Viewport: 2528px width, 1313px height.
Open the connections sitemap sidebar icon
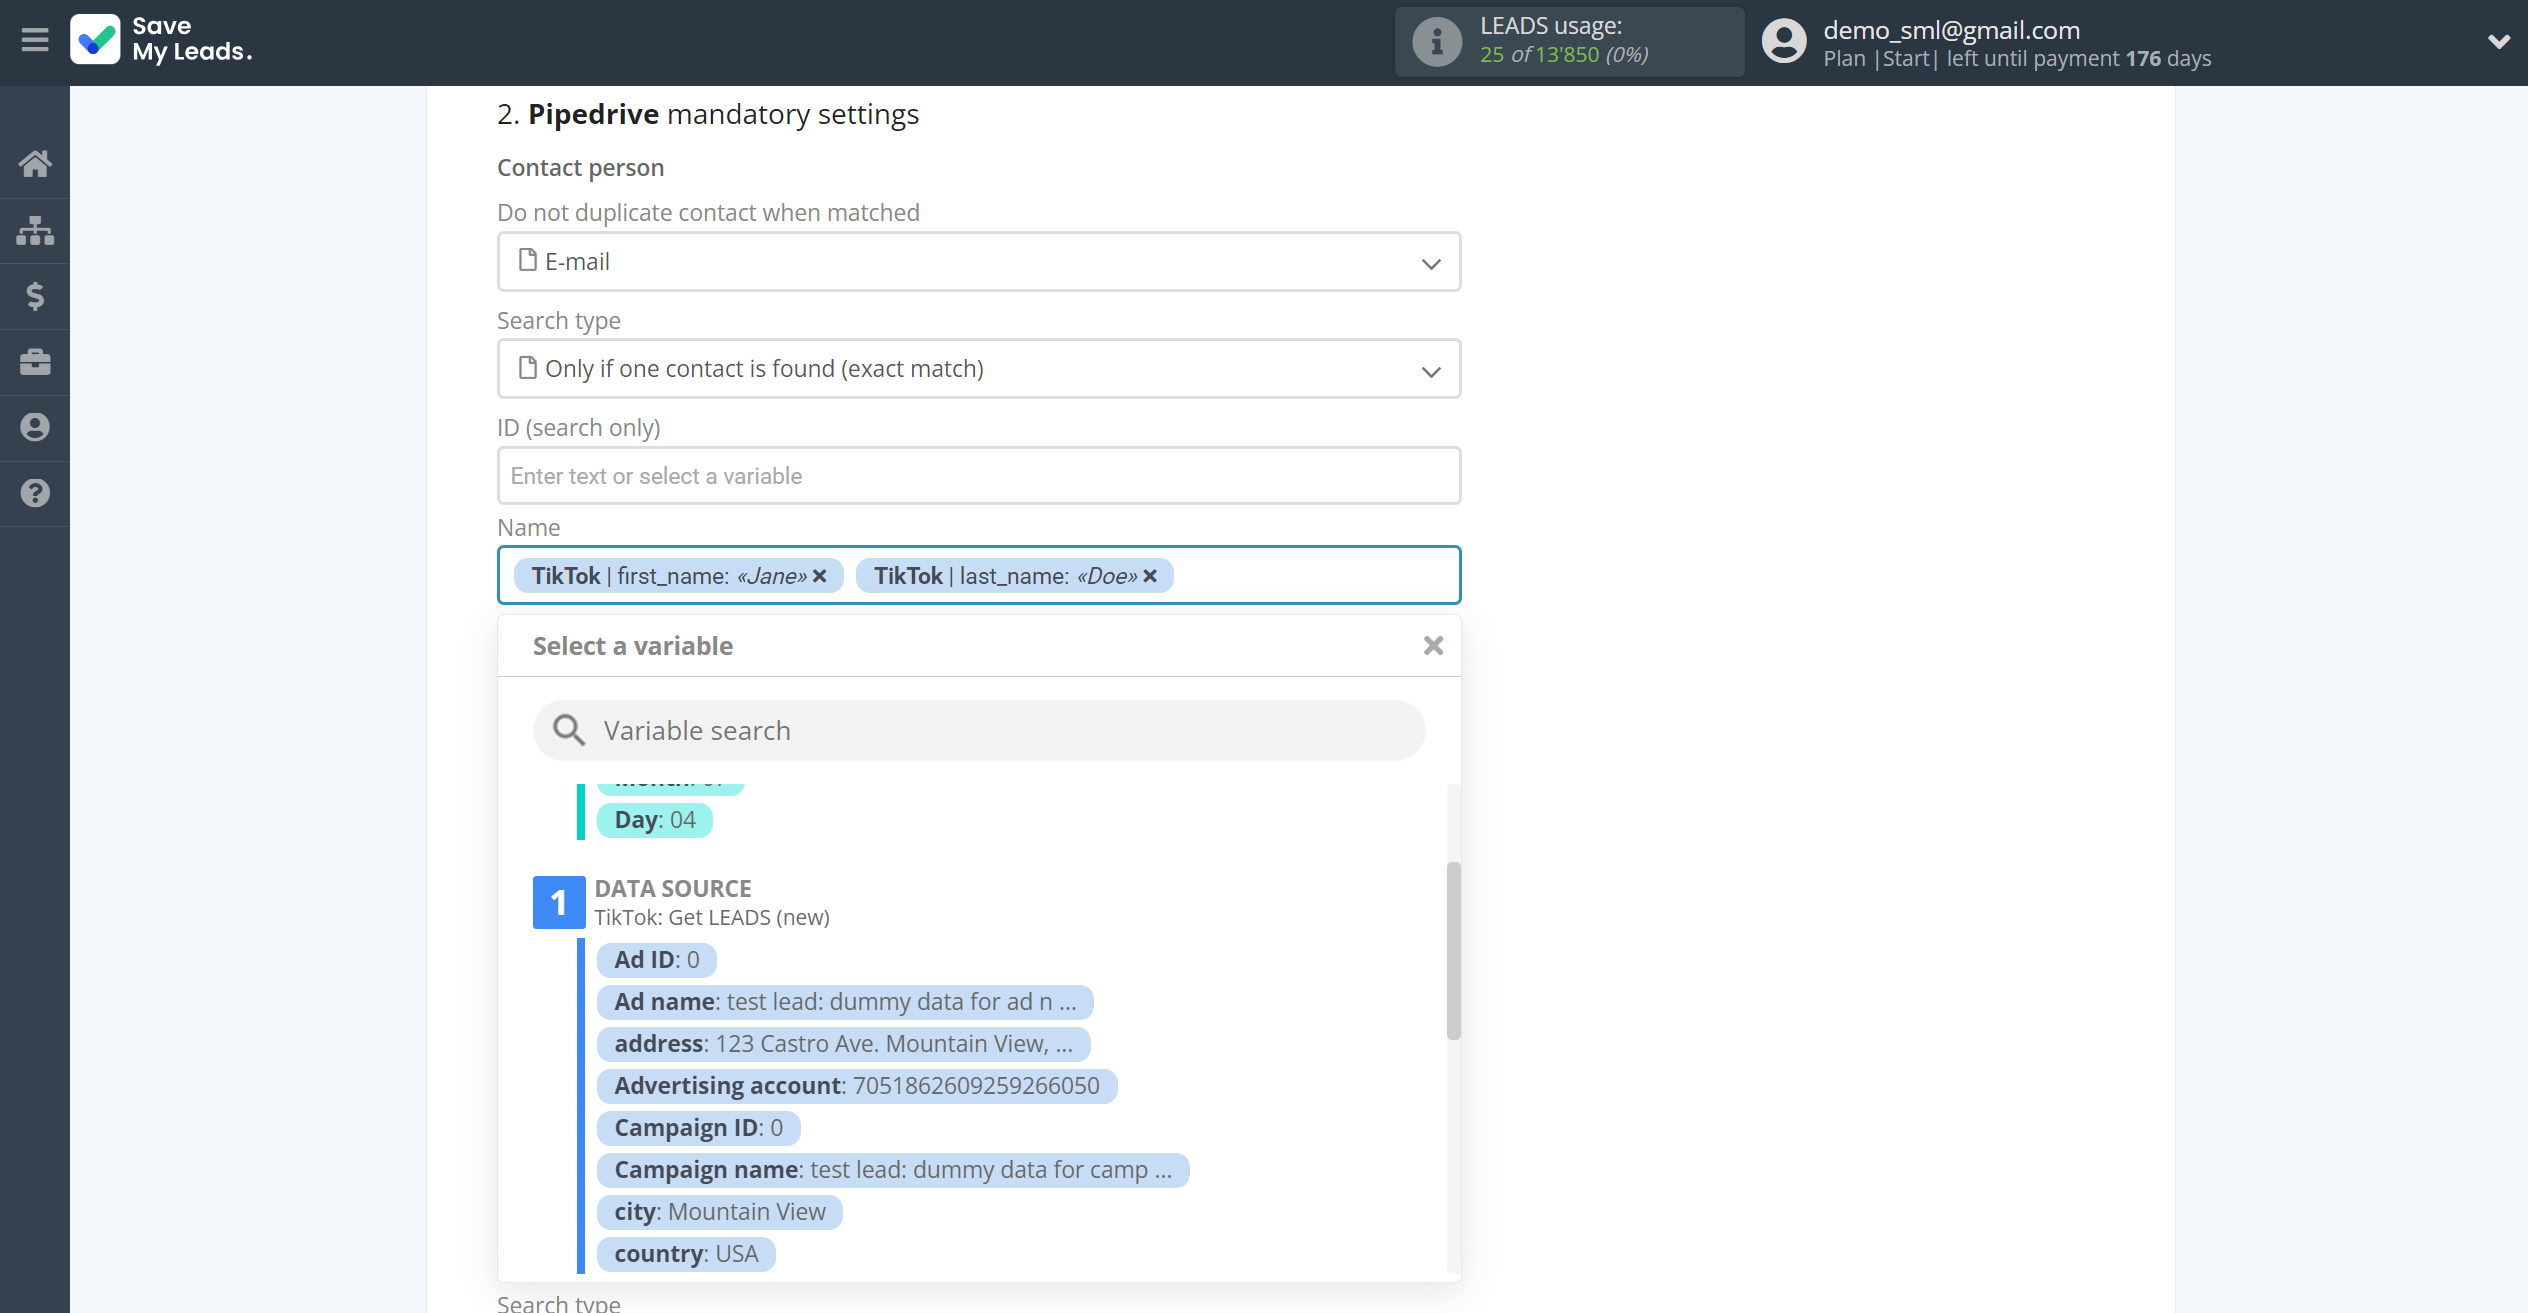click(x=35, y=230)
